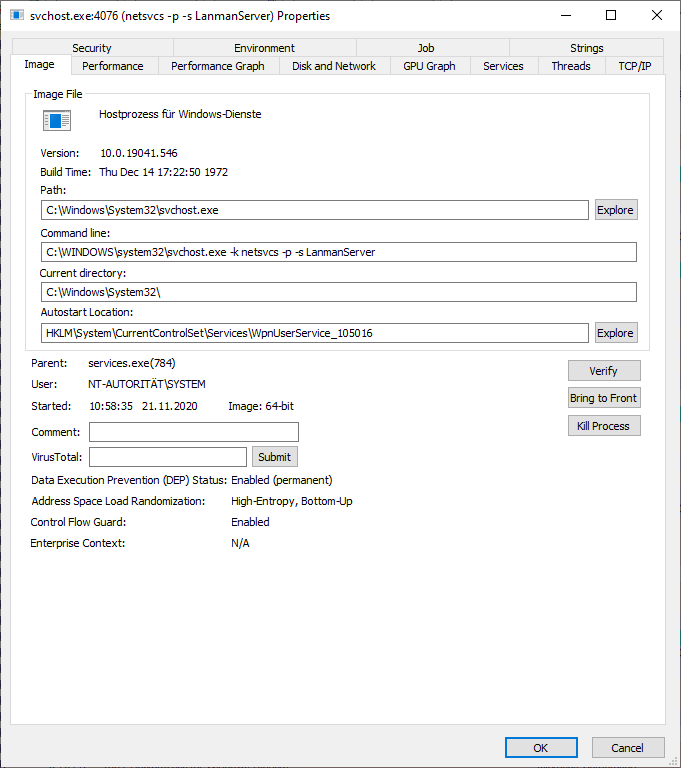Focus the Comment input box
The height and width of the screenshot is (768, 681).
click(194, 432)
